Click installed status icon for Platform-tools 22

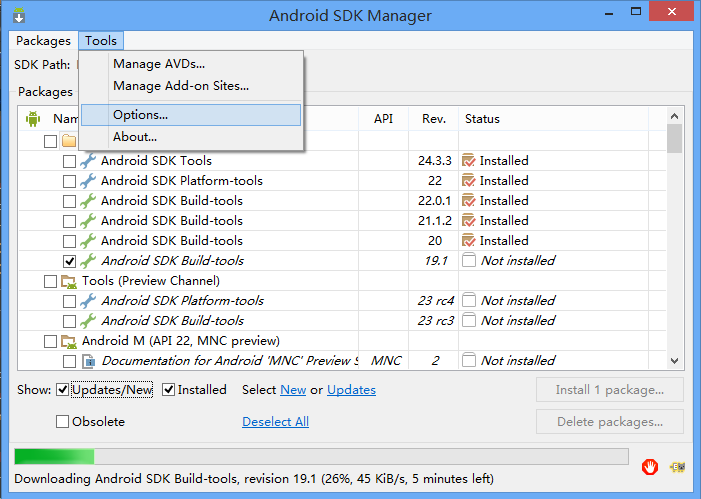[x=469, y=181]
